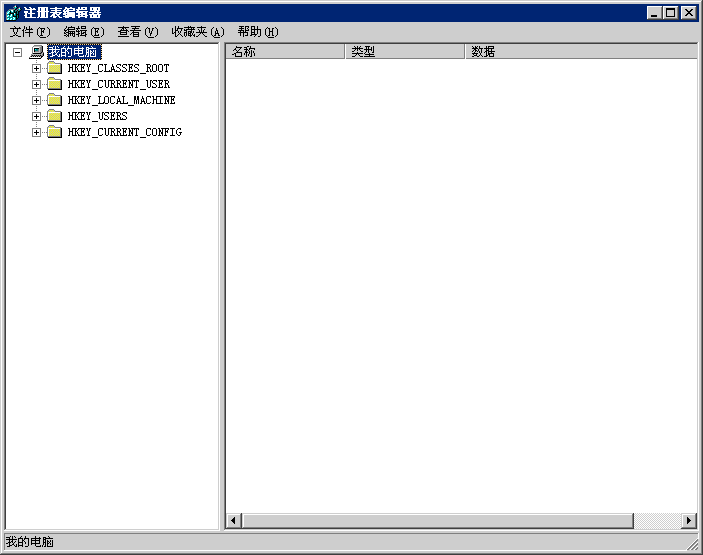The image size is (703, 555).
Task: Open the 查看(V) menu
Action: (x=138, y=32)
